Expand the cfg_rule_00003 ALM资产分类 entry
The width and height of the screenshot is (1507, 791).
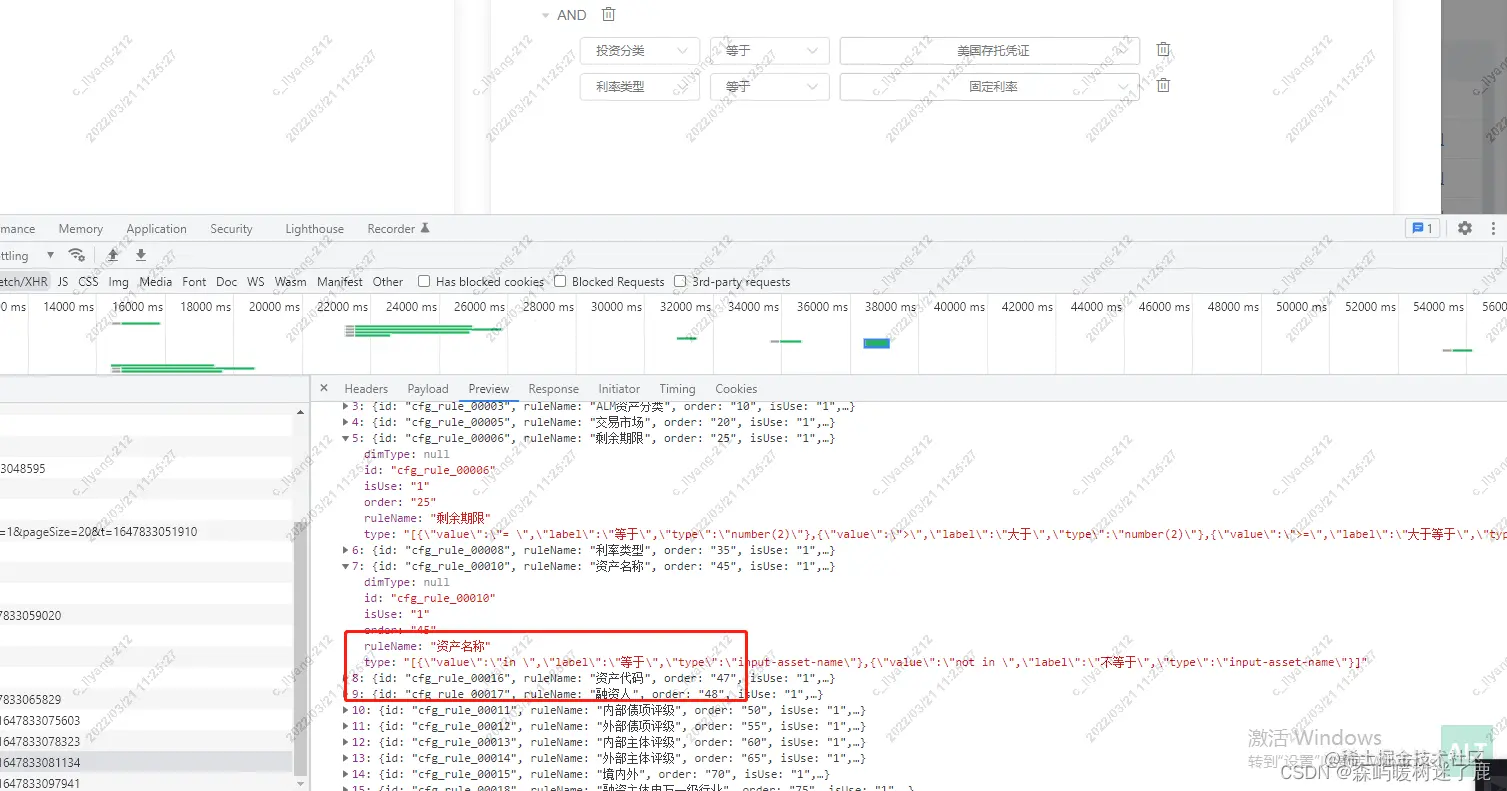(346, 406)
